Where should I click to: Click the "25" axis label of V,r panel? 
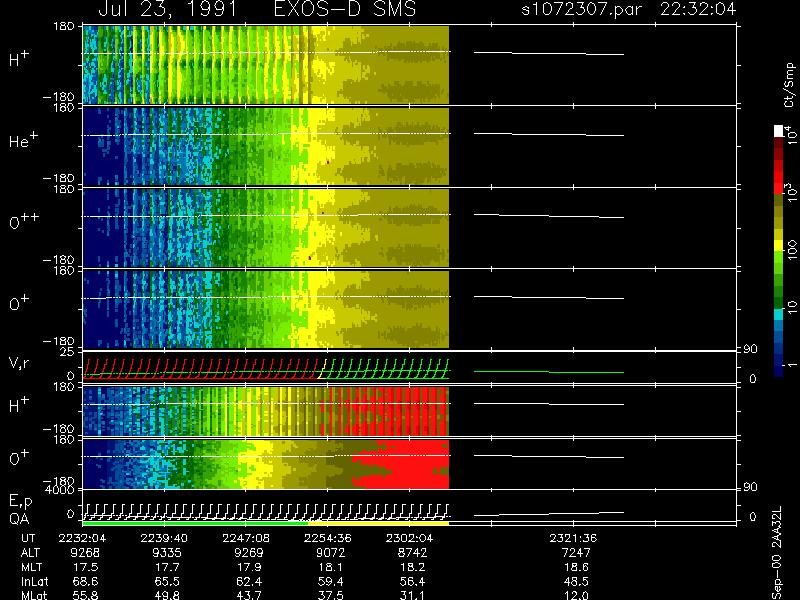point(68,352)
